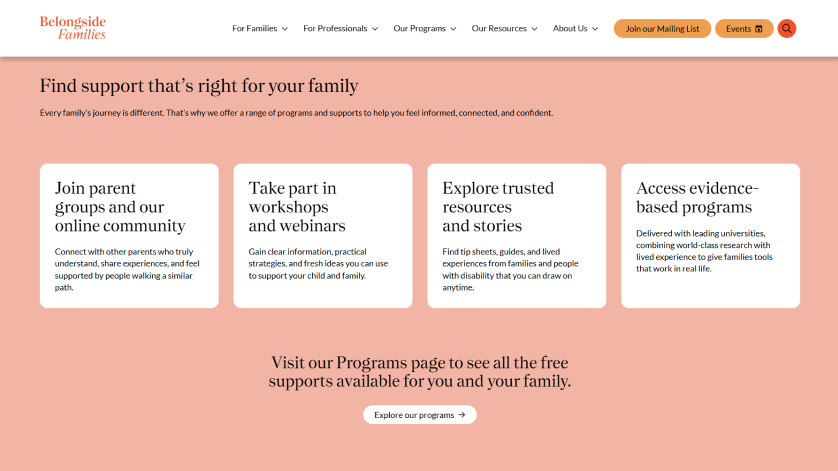Open the For Professionals menu

pos(335,28)
